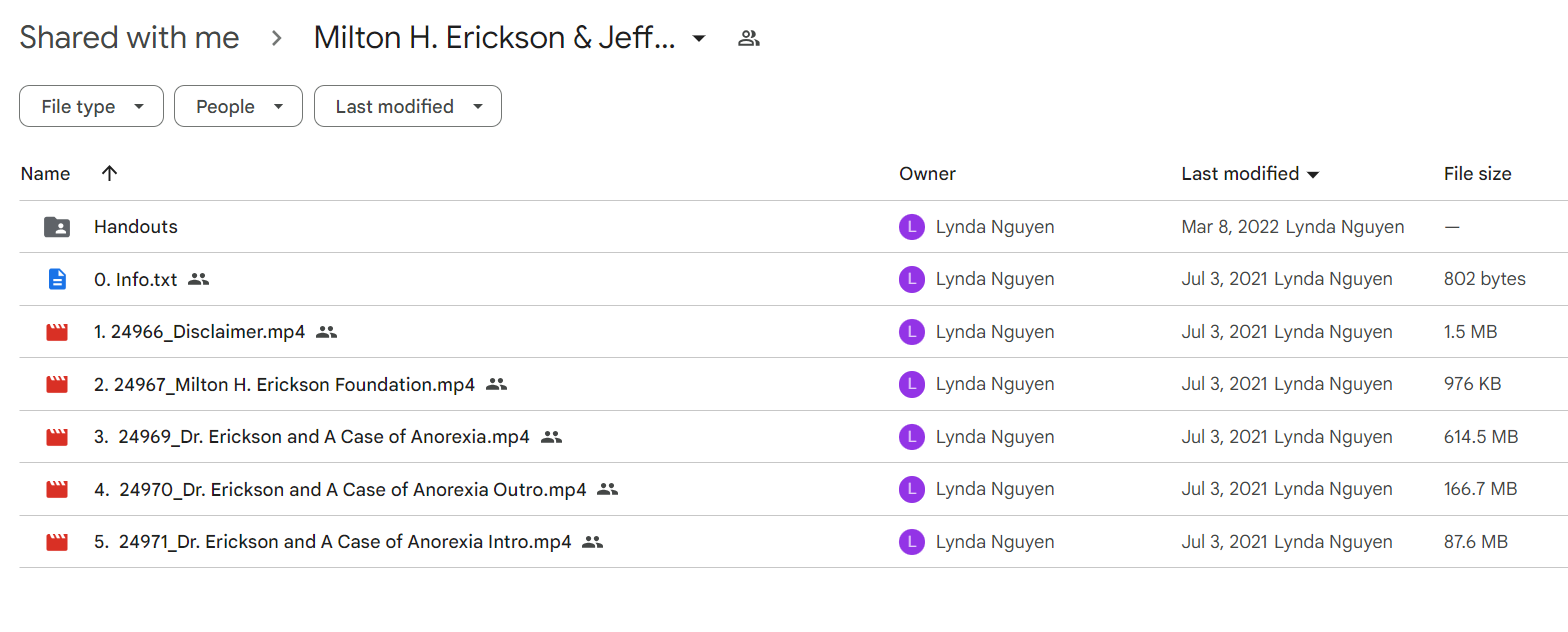Click the shared icon next to Anorexia Intro.mp4
The image size is (1568, 632).
tap(592, 542)
